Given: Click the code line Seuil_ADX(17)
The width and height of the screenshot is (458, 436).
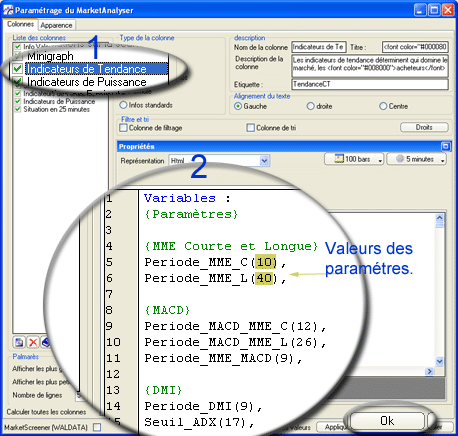Looking at the screenshot, I should click(x=199, y=422).
